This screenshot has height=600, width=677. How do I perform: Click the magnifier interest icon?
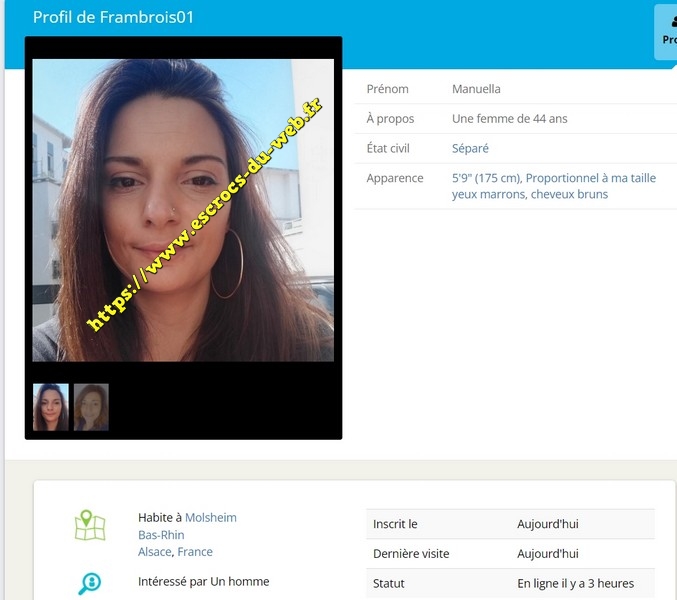tap(90, 584)
